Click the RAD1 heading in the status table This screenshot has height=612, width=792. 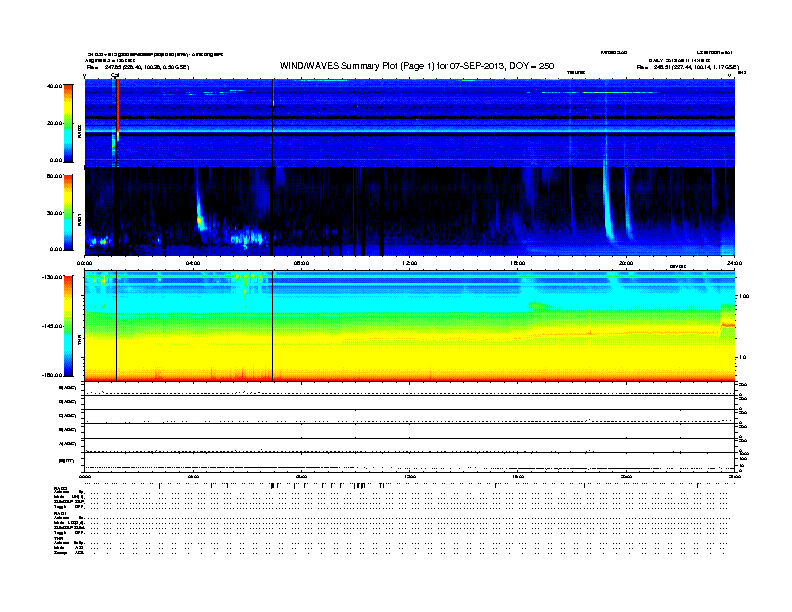[x=60, y=513]
